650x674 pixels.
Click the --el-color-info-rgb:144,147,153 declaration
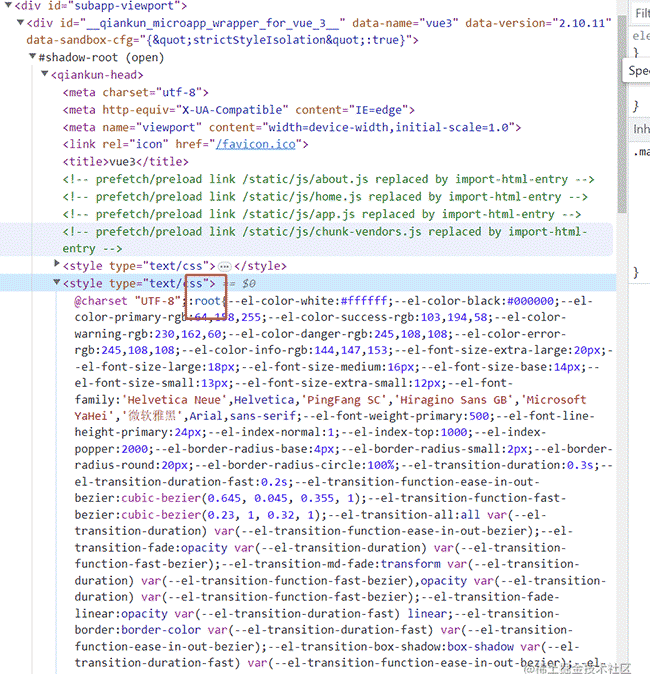tap(283, 350)
